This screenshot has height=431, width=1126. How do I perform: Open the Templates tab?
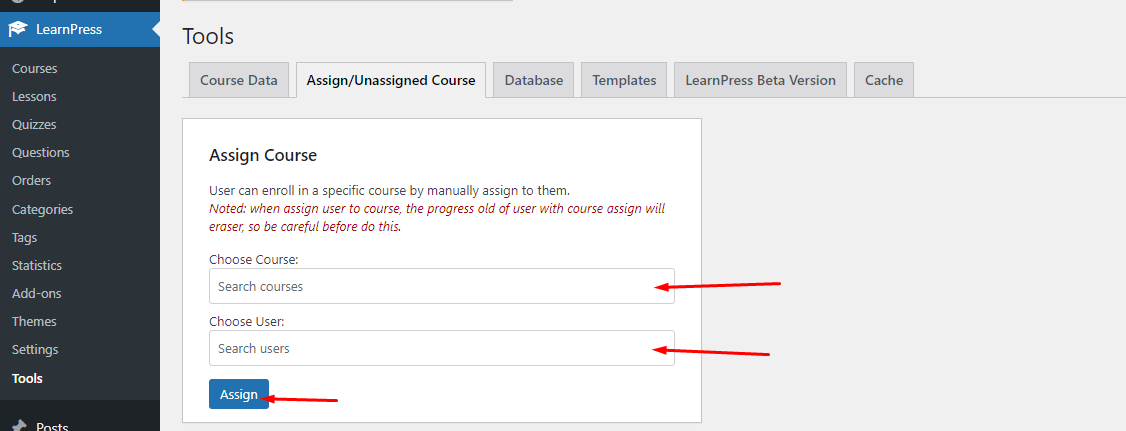(x=624, y=80)
